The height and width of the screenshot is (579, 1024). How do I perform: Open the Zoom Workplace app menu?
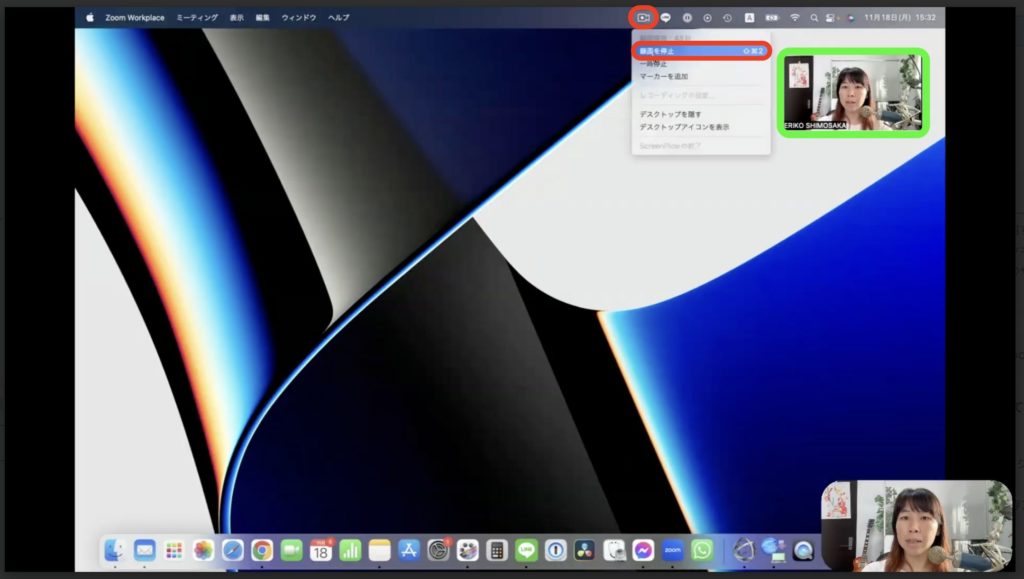[135, 17]
